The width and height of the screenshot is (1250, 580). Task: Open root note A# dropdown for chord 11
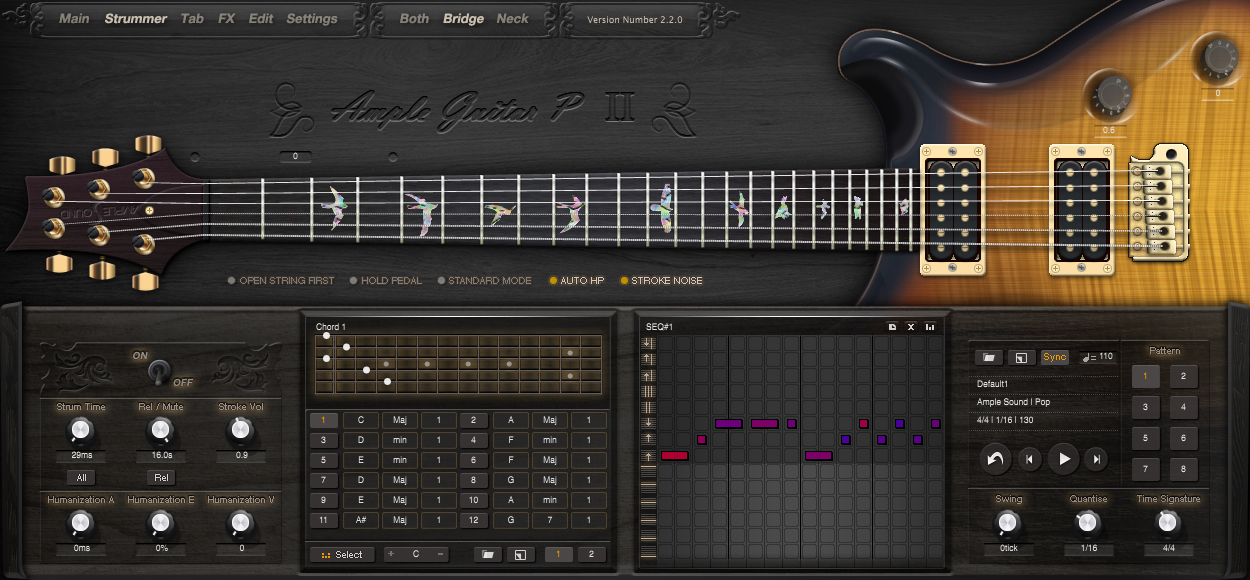click(x=360, y=521)
